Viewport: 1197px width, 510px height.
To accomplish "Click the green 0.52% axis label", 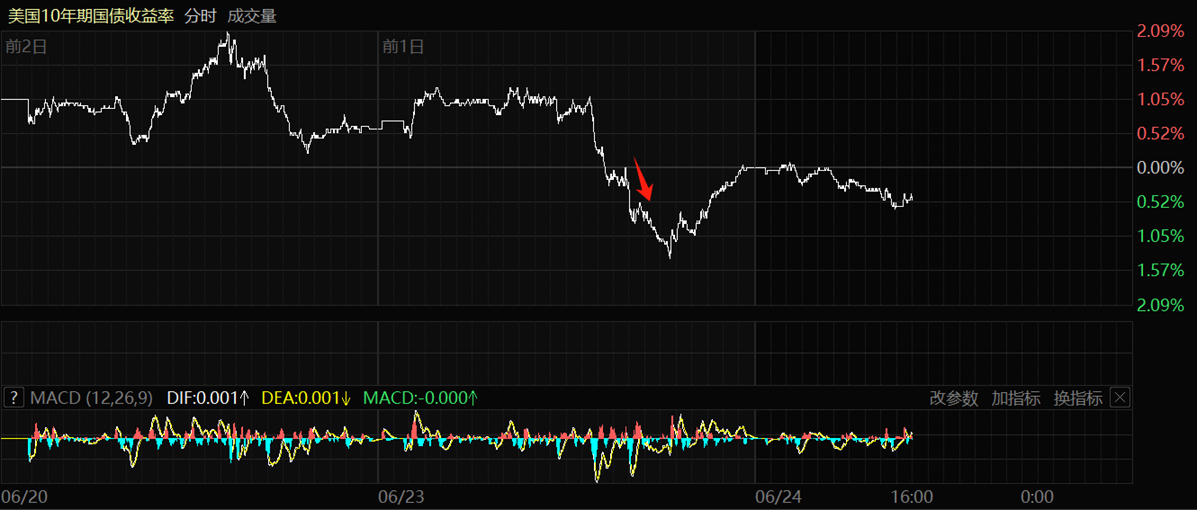I will (1160, 202).
